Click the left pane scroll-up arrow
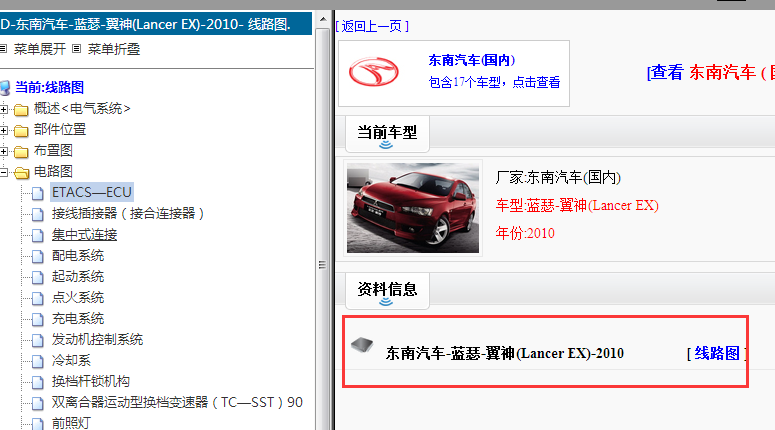The image size is (775, 430). [x=323, y=19]
